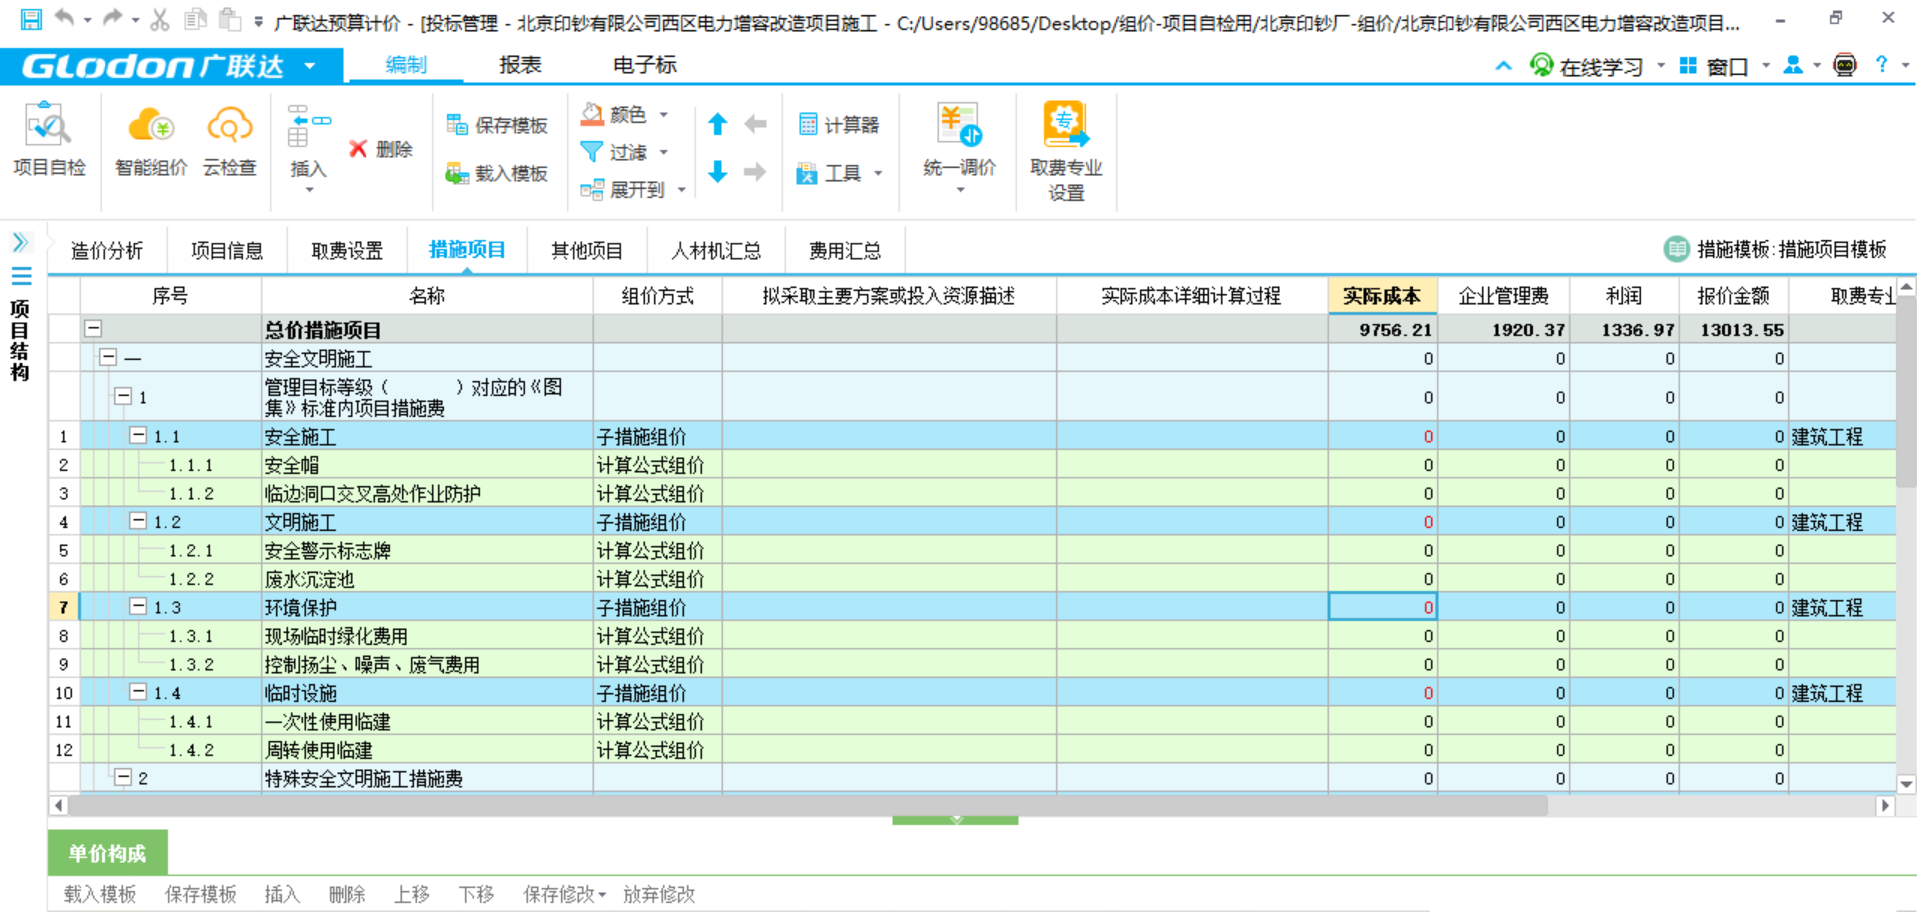
Task: Click the grey left arrow icon
Action: click(756, 124)
